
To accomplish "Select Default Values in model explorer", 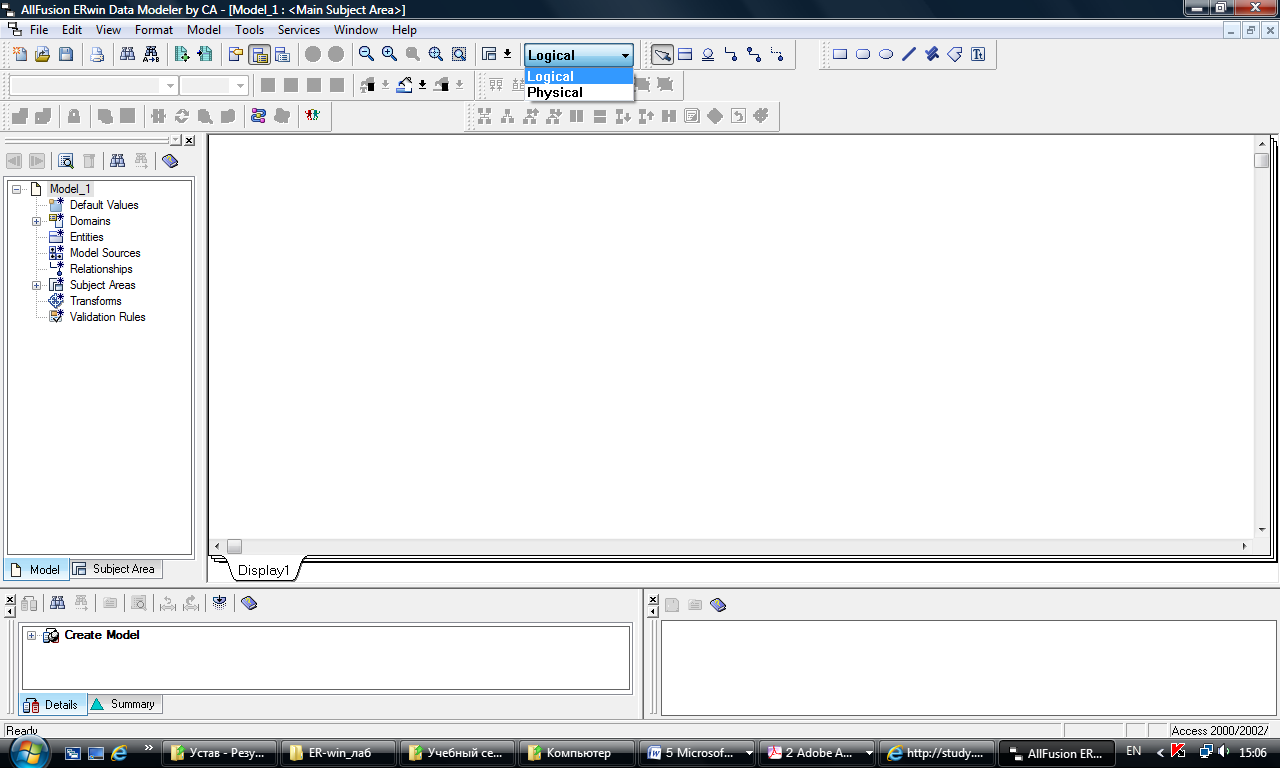I will [104, 205].
